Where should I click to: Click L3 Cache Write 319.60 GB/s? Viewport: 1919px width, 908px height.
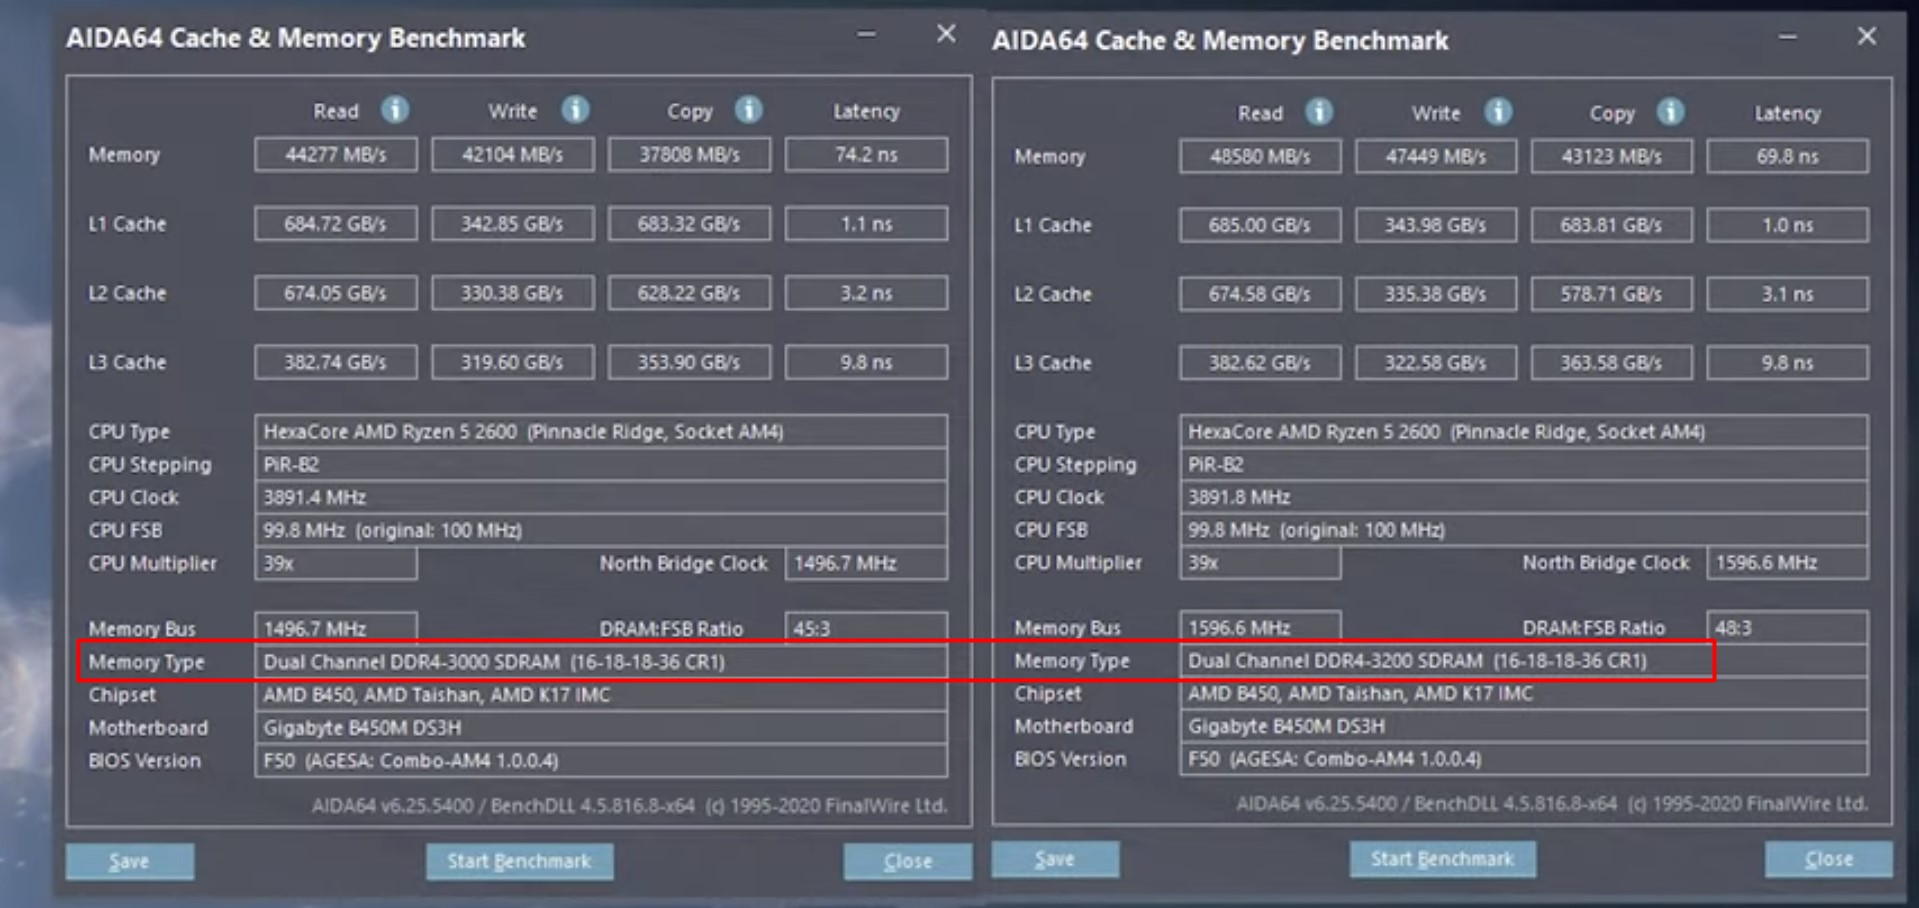(513, 362)
